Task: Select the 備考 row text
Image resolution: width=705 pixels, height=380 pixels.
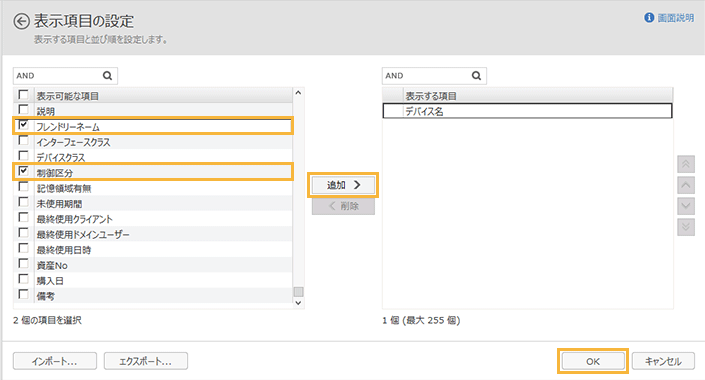Action: 45,296
